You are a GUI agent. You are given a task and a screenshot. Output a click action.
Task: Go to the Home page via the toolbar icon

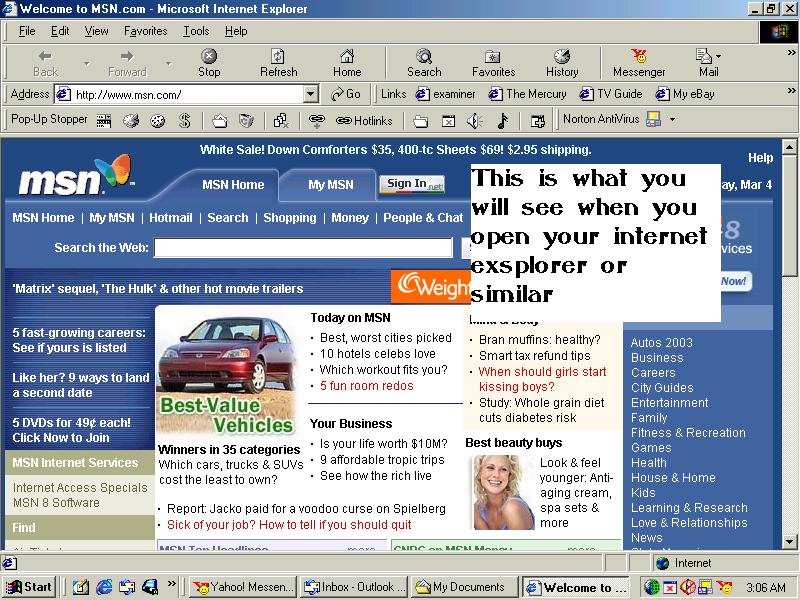pyautogui.click(x=347, y=63)
